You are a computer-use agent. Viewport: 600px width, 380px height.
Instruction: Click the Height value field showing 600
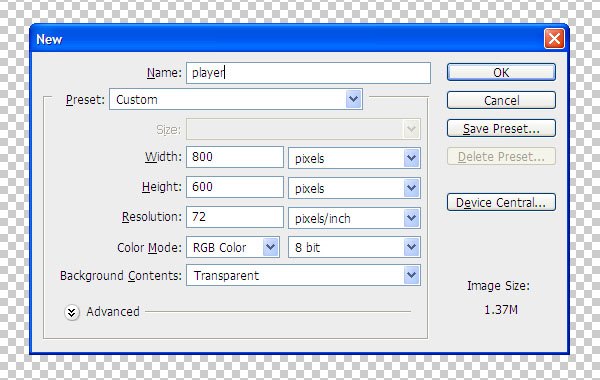[x=235, y=187]
